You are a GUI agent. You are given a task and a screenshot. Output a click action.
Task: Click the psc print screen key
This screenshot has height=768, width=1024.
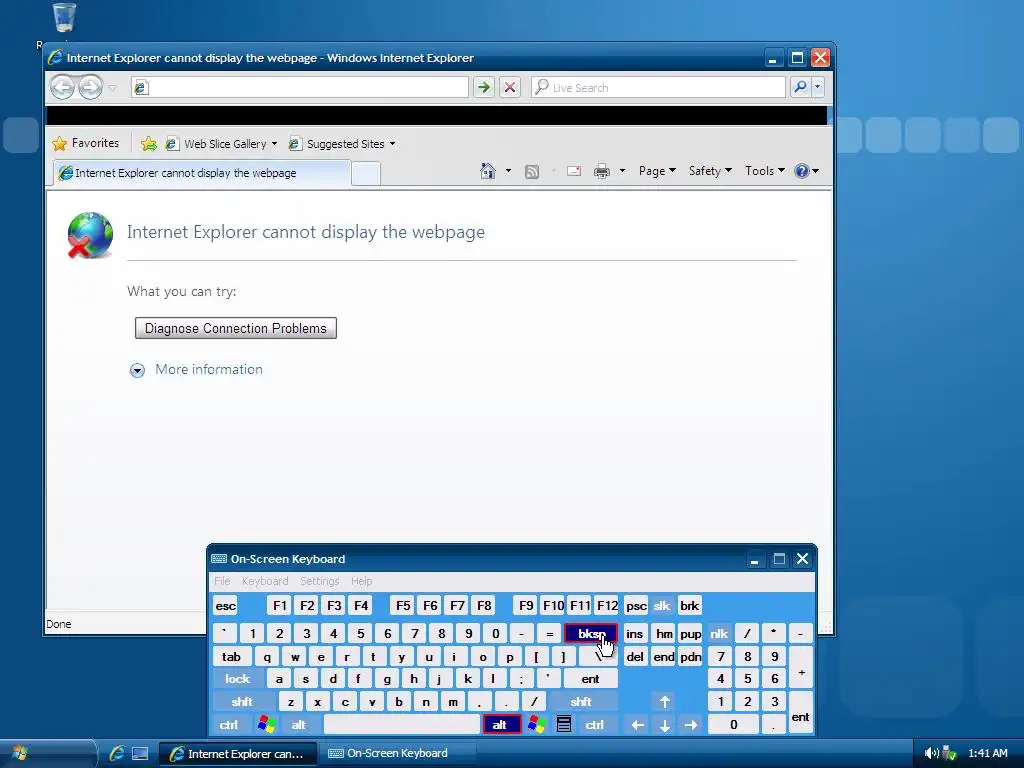click(636, 606)
